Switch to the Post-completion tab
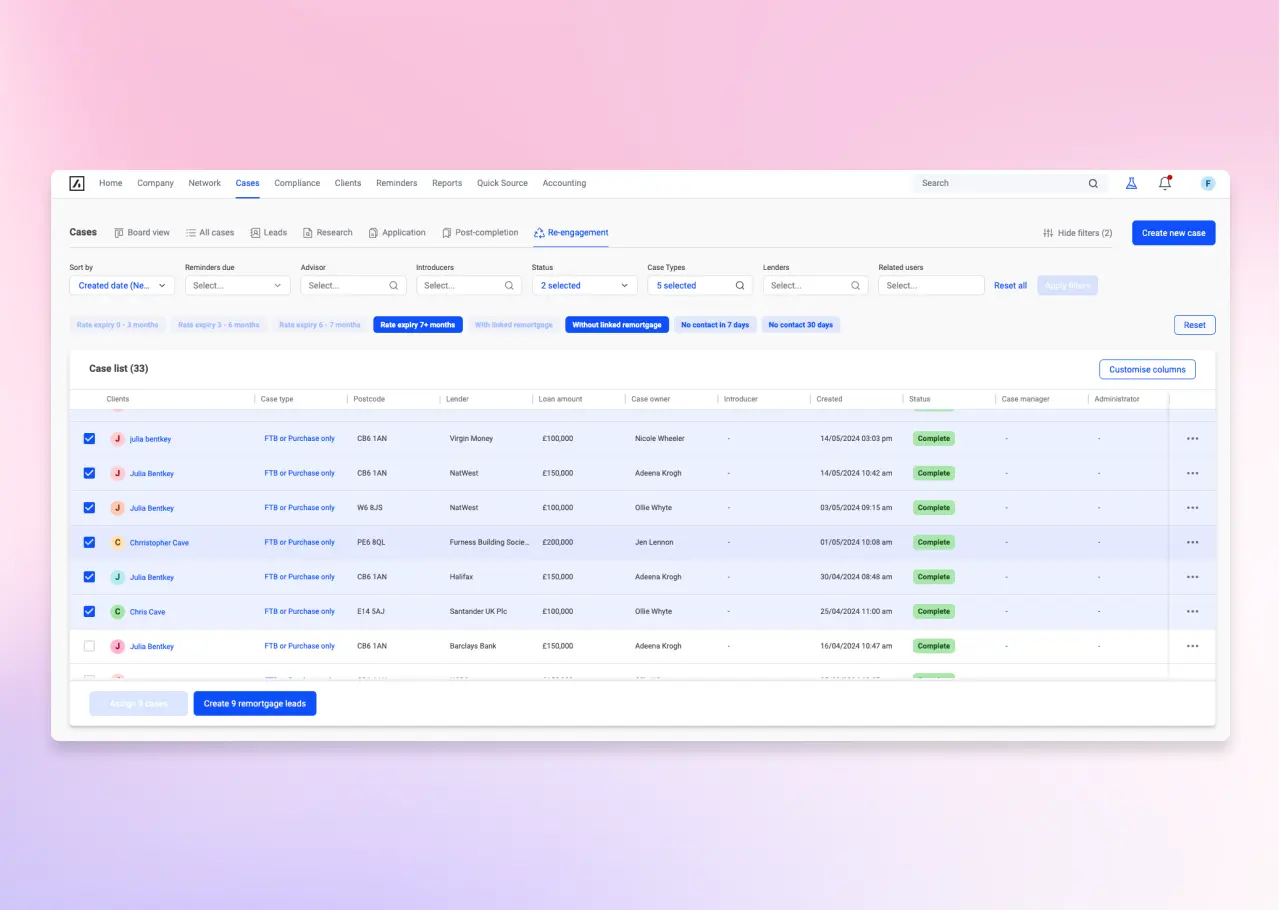Image resolution: width=1280 pixels, height=910 pixels. (x=480, y=232)
